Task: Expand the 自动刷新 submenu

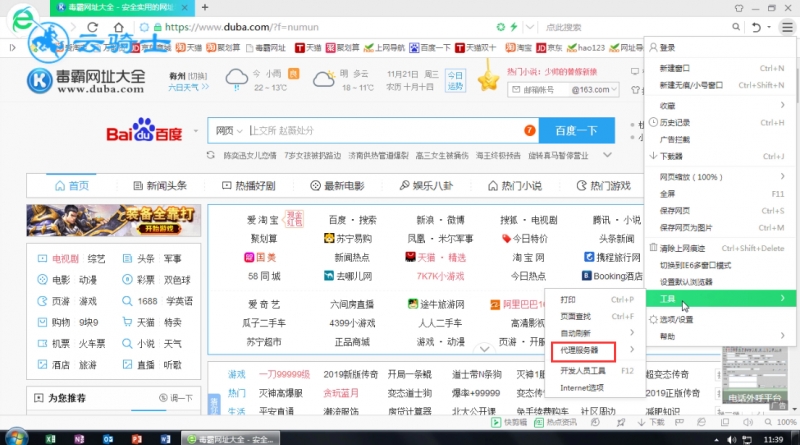Action: tap(595, 333)
